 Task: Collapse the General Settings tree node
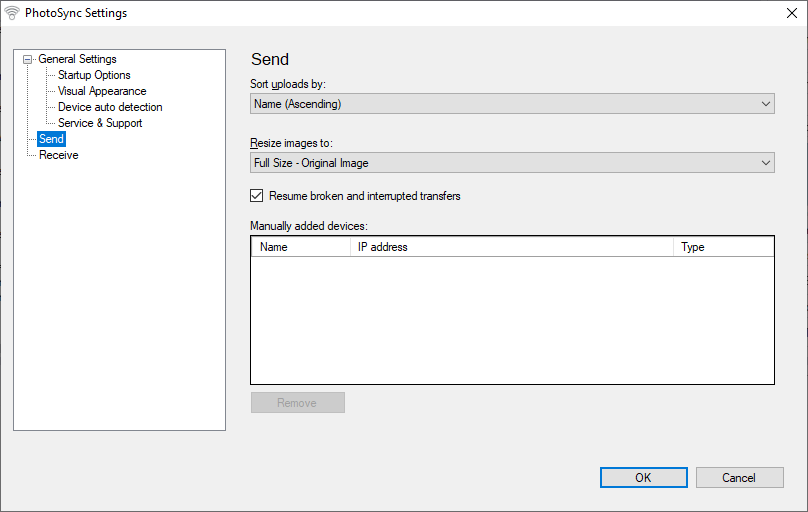click(28, 60)
